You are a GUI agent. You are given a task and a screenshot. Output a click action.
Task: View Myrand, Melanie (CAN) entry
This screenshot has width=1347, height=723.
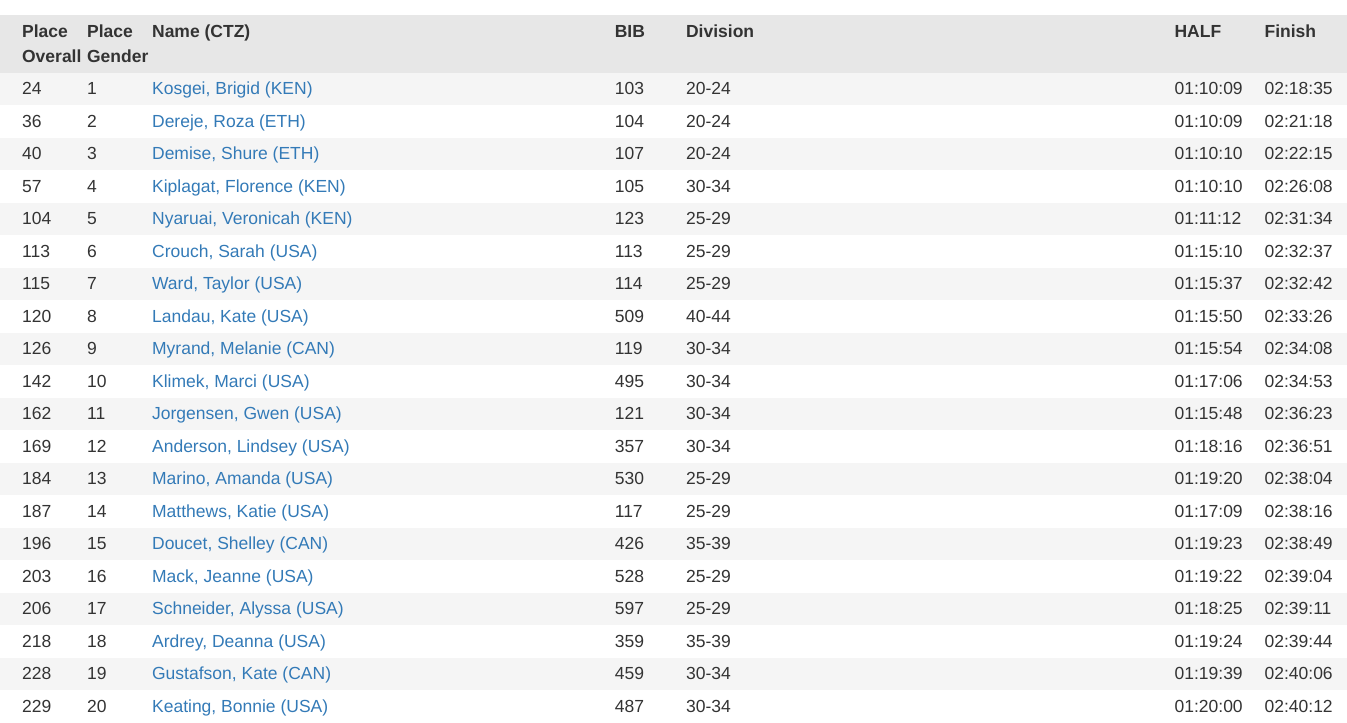(243, 349)
